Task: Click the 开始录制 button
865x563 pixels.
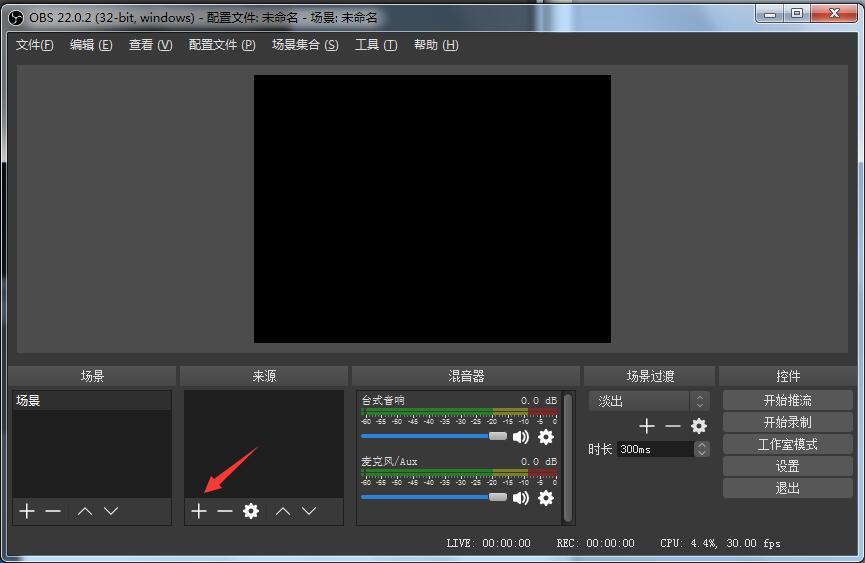Action: (787, 422)
